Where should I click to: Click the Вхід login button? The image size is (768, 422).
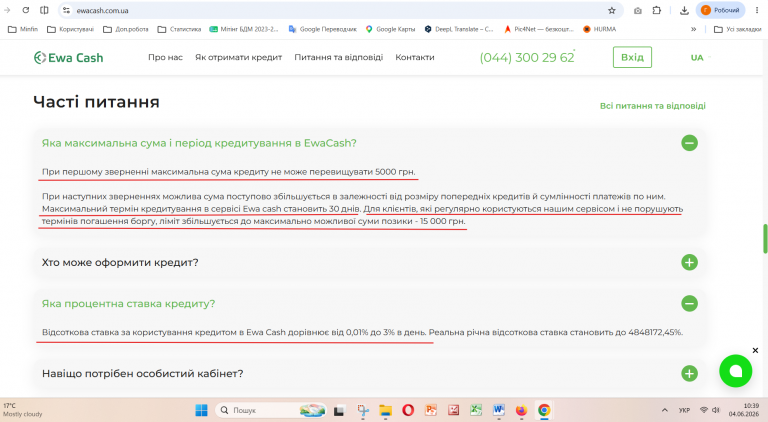(632, 57)
